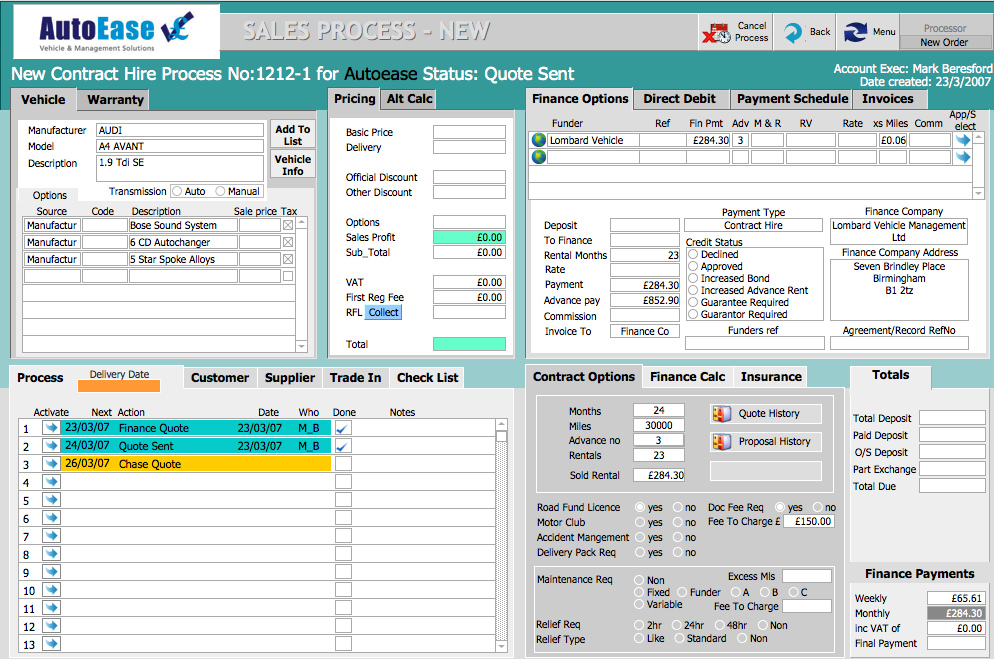Click process list scroll down arrow

click(x=501, y=646)
